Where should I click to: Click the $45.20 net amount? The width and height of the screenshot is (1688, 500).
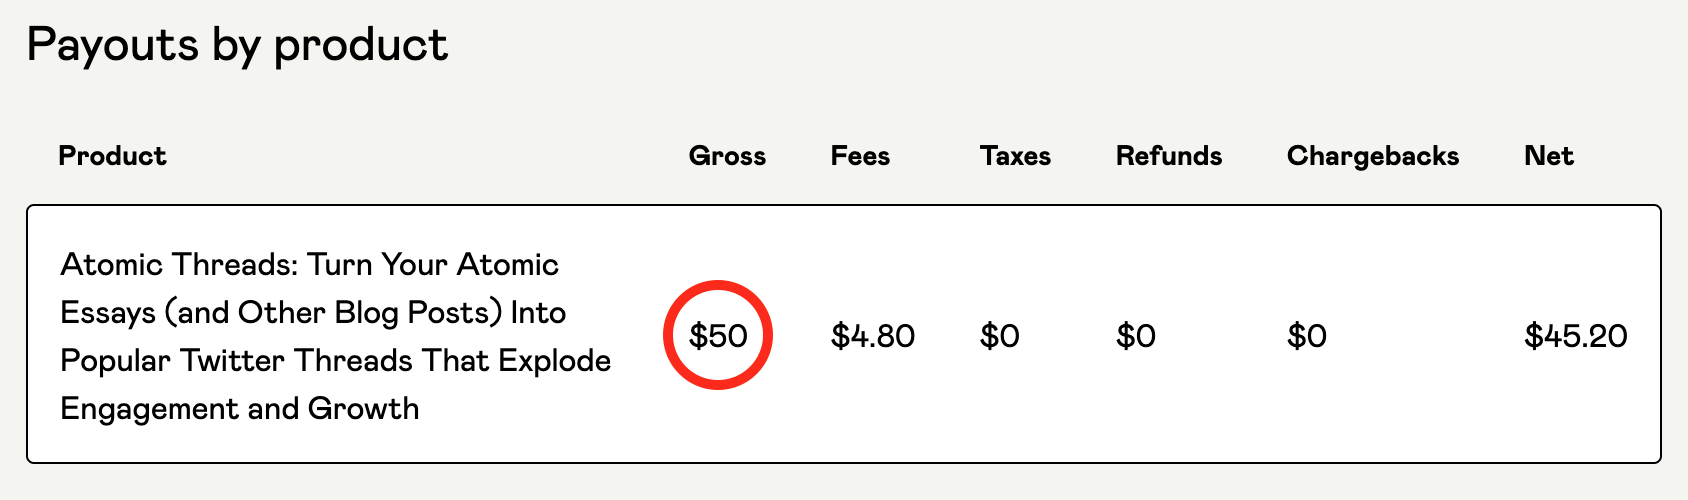point(1576,336)
